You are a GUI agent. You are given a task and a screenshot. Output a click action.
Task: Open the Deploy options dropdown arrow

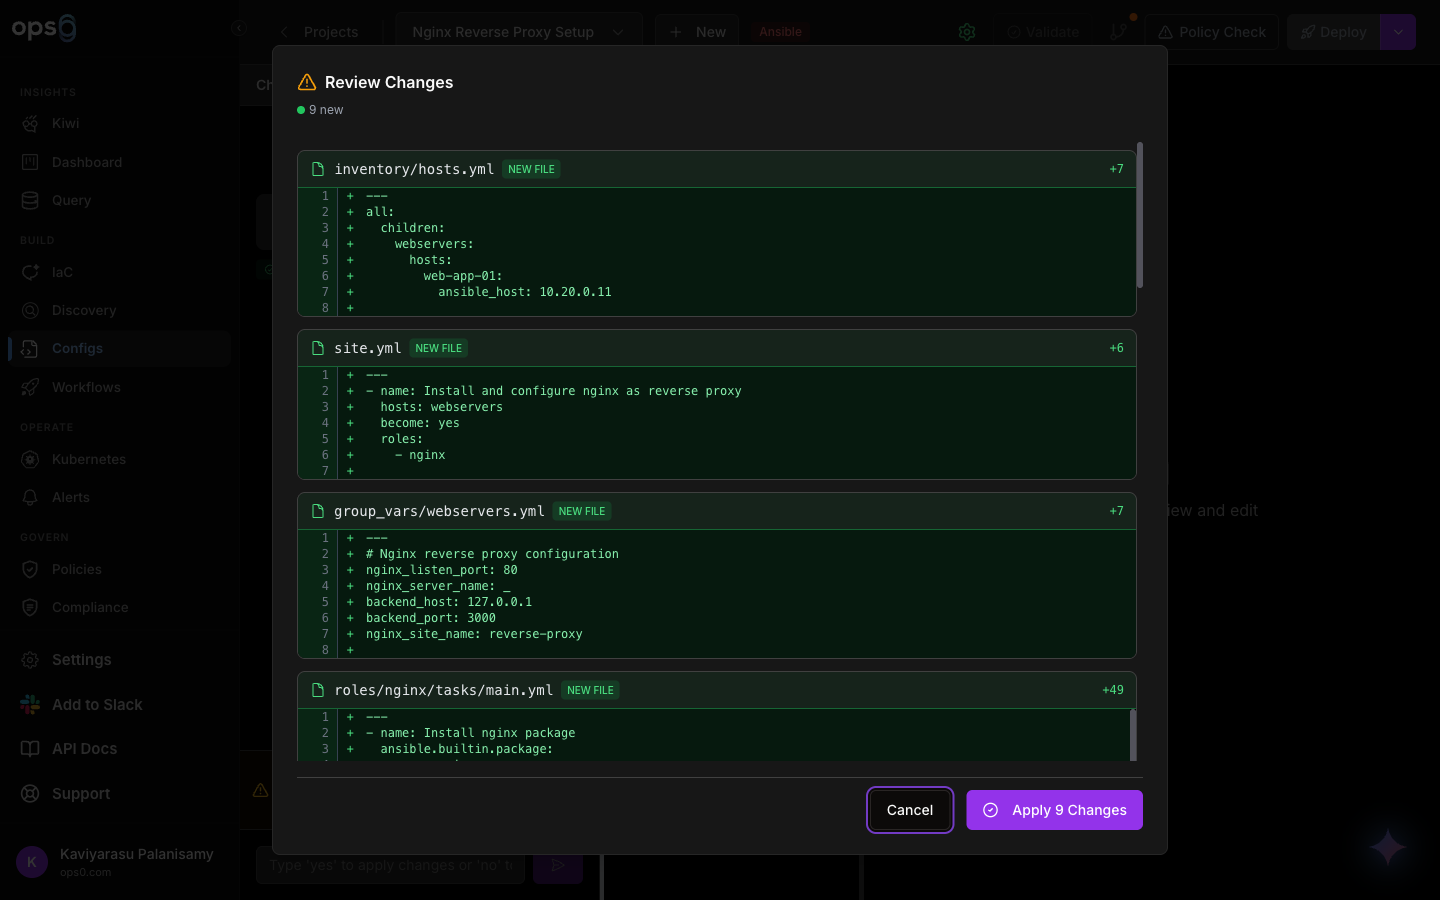tap(1398, 32)
